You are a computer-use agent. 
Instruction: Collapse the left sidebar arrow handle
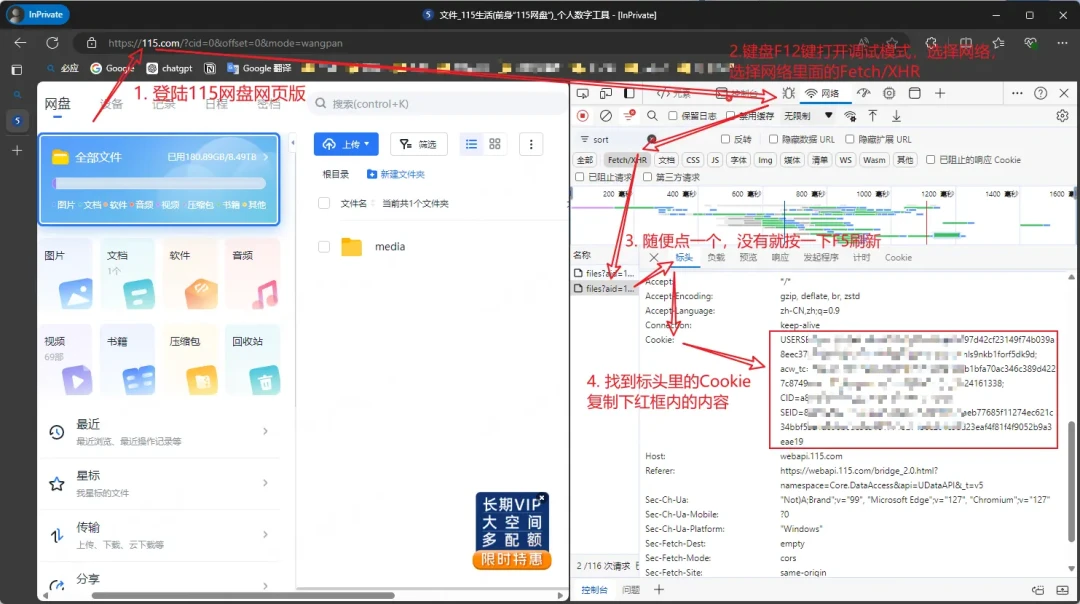pyautogui.click(x=293, y=143)
